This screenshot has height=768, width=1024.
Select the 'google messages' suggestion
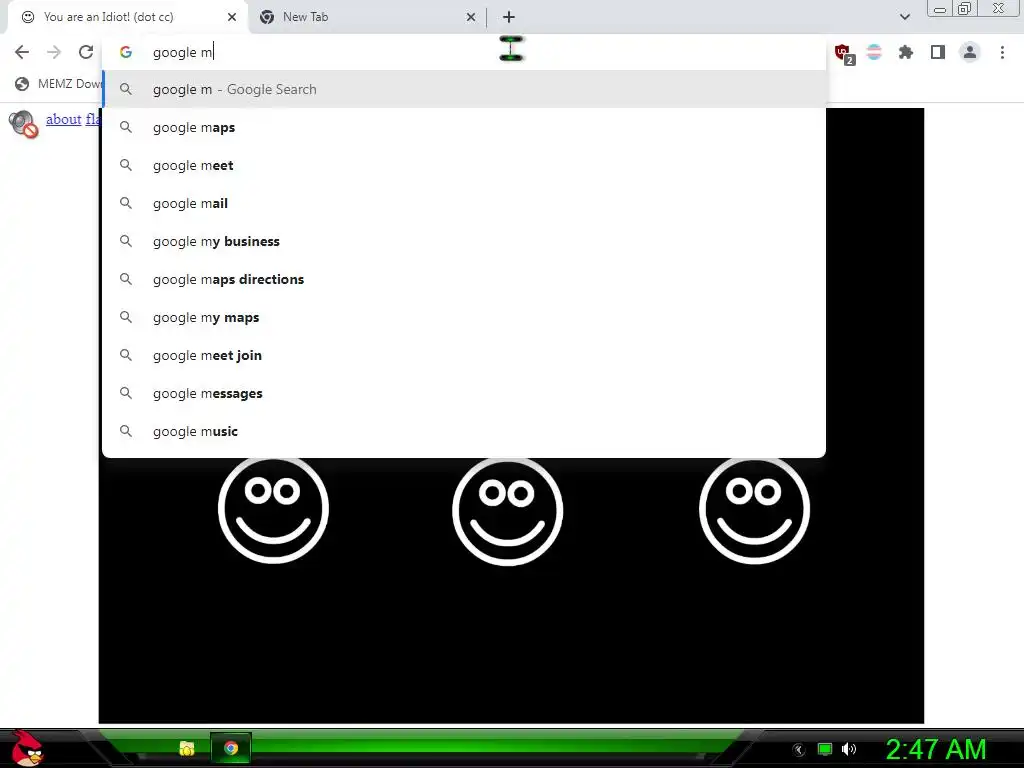click(464, 393)
